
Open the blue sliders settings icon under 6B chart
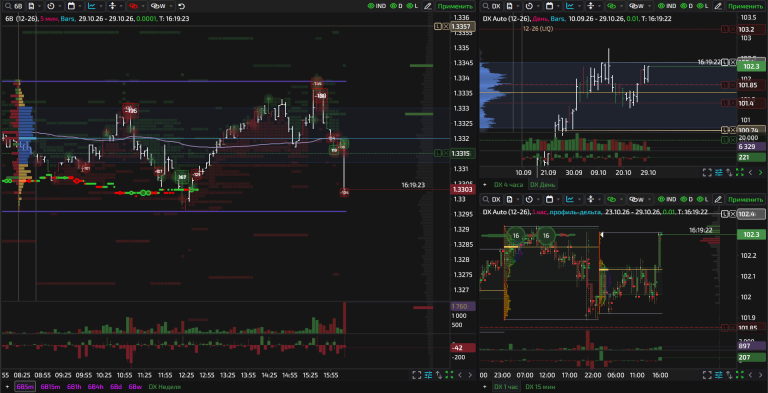(x=428, y=375)
